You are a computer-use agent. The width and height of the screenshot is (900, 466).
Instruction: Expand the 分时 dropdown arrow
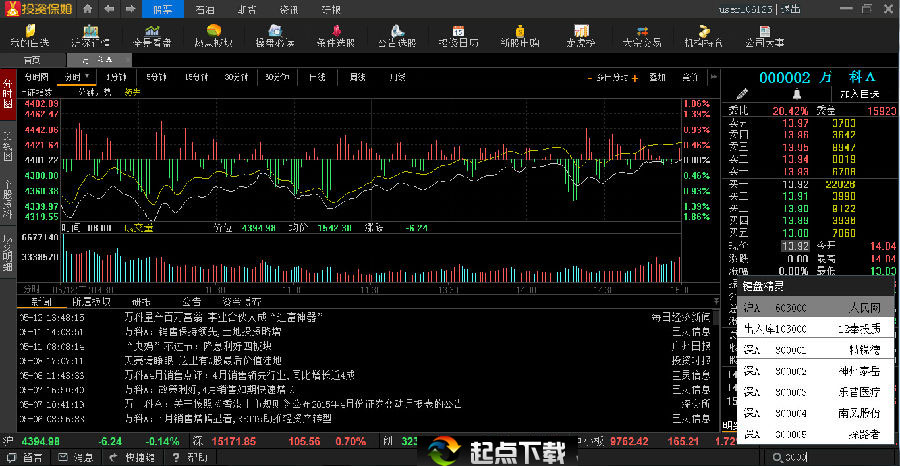[87, 76]
